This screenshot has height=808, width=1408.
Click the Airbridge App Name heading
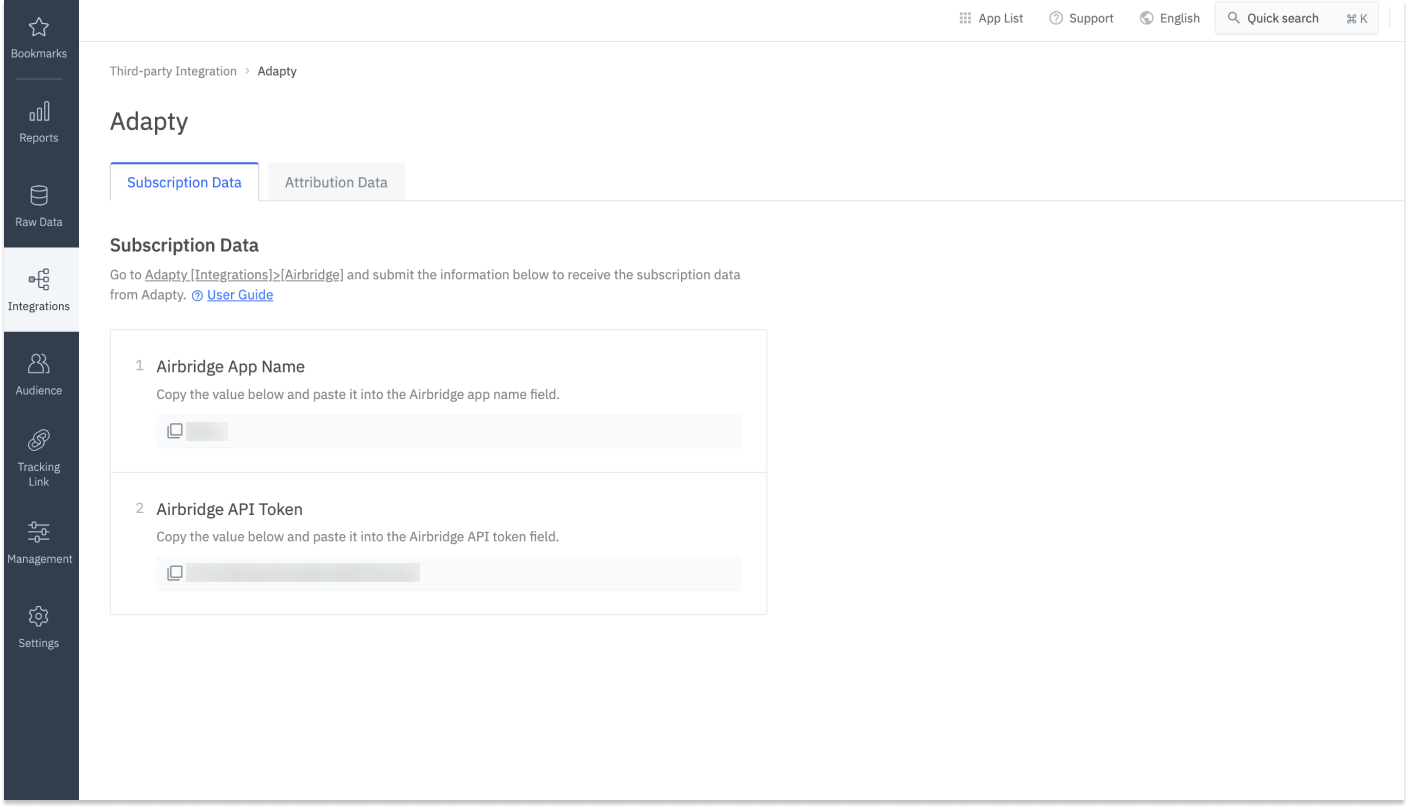coord(230,367)
